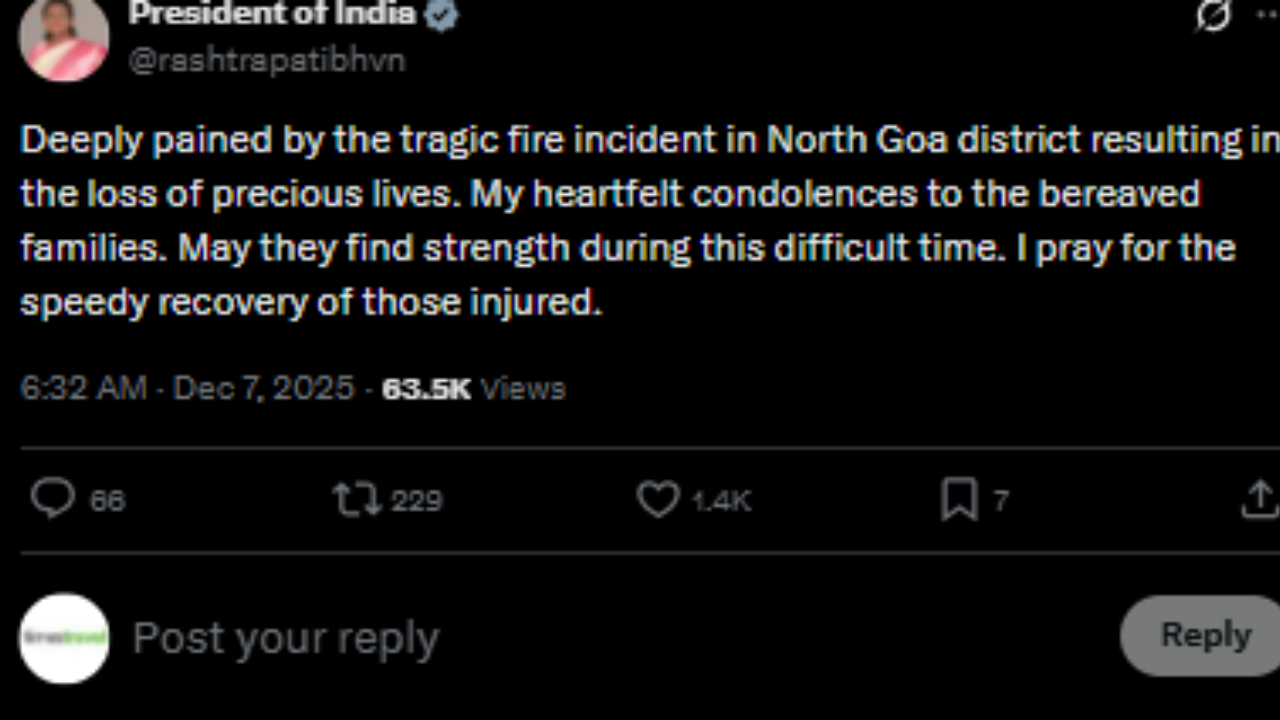Click the 229 reposts count
1280x720 pixels.
tap(416, 499)
